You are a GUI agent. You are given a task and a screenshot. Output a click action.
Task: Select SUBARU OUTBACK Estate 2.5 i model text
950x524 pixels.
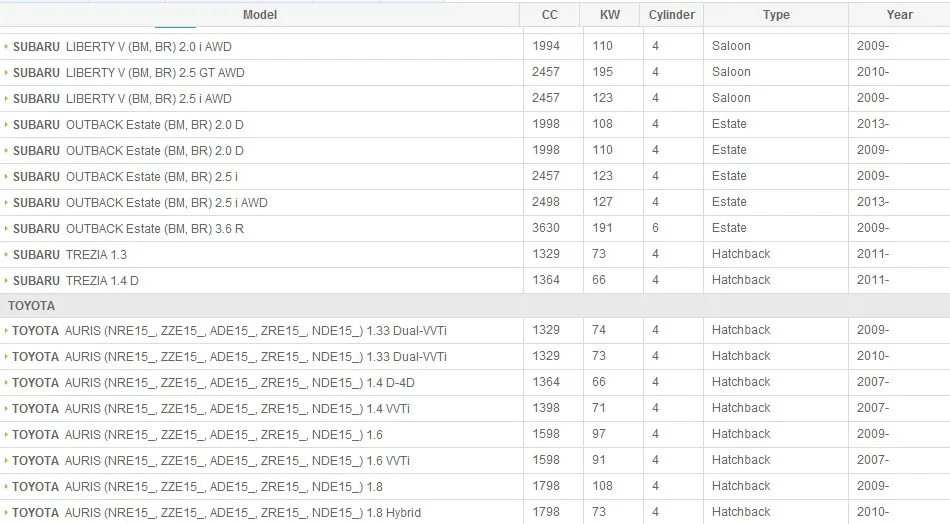click(125, 177)
